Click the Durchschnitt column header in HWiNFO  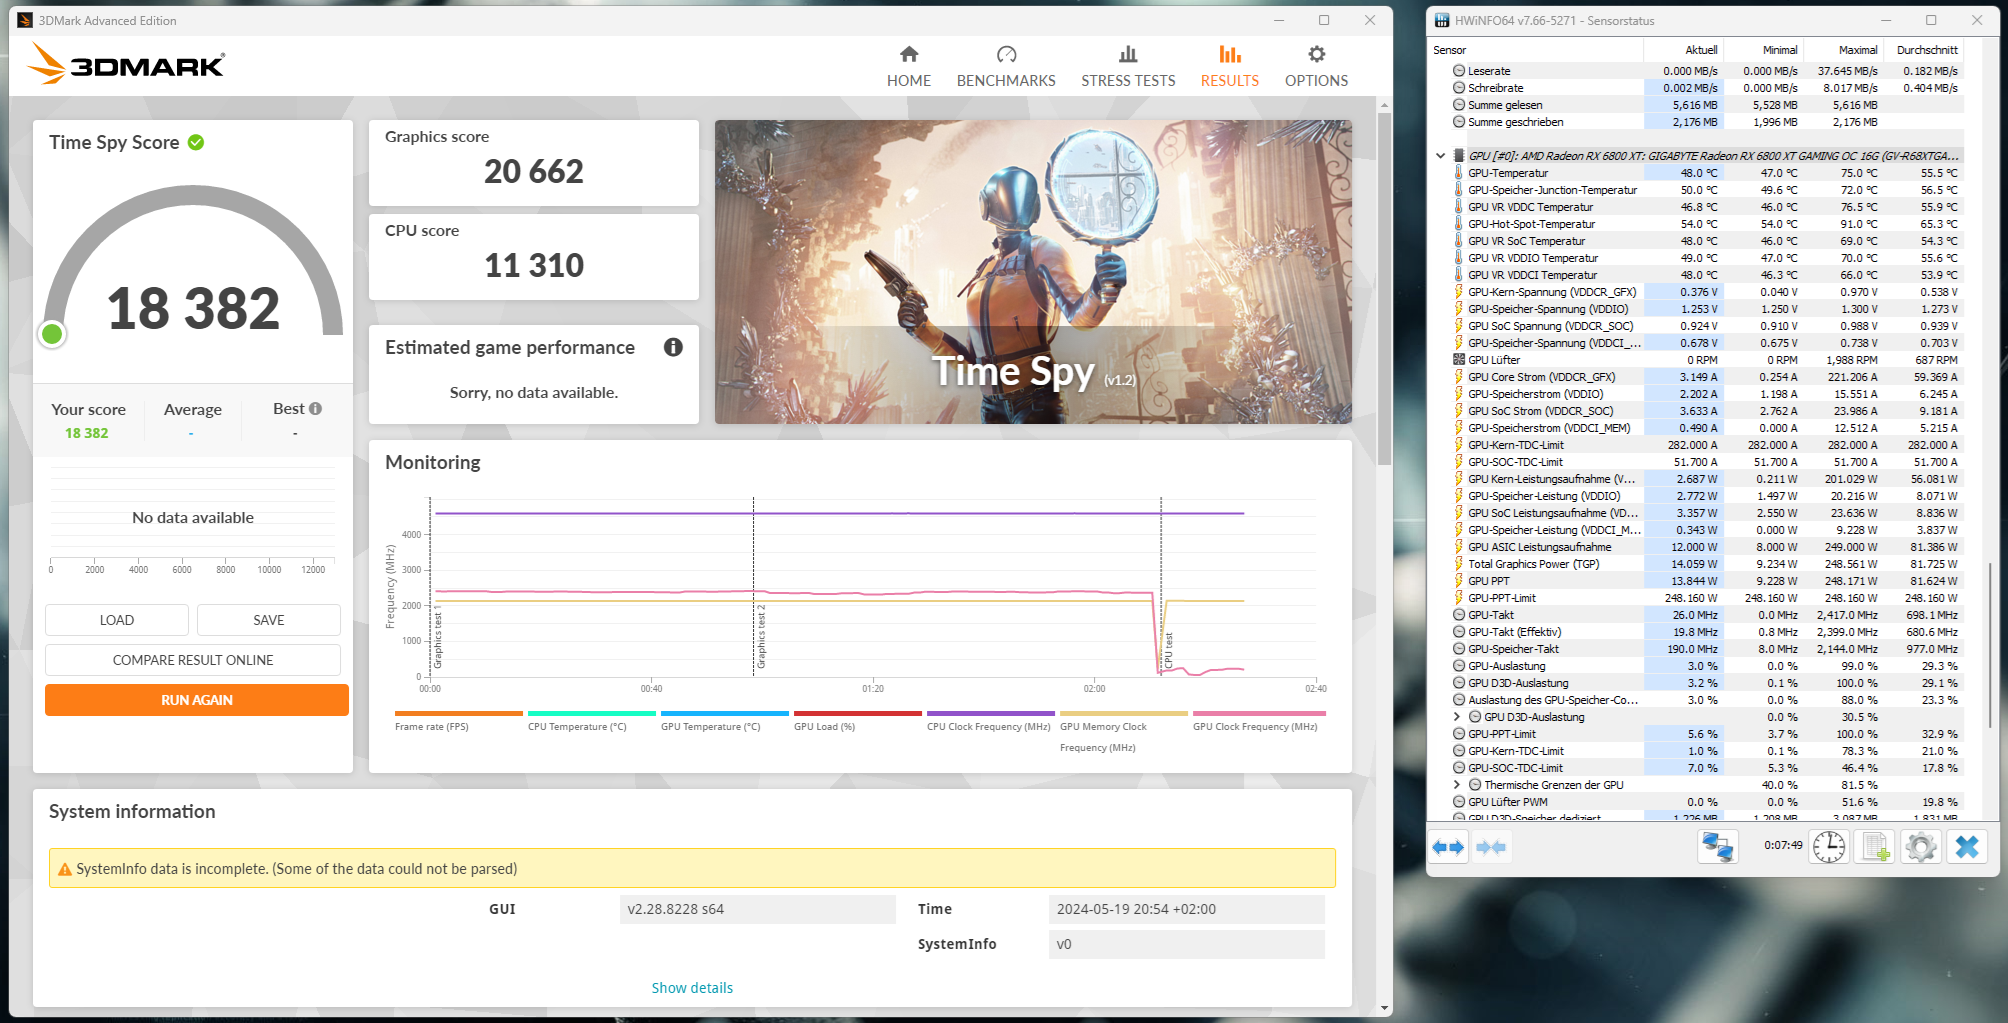pyautogui.click(x=1925, y=50)
